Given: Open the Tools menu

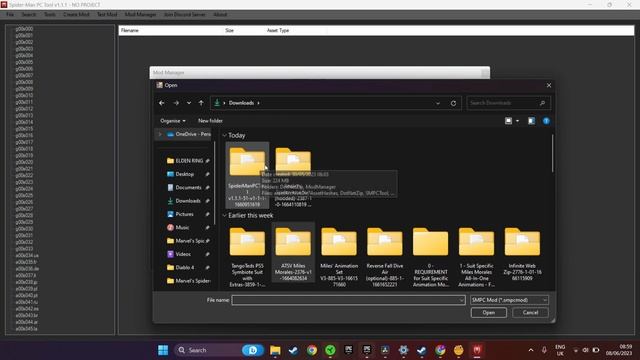Looking at the screenshot, I should click(50, 14).
